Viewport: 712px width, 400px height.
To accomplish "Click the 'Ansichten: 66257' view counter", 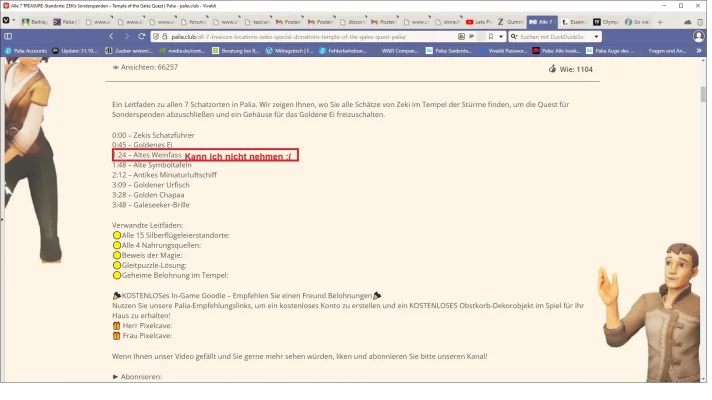I will coord(145,67).
